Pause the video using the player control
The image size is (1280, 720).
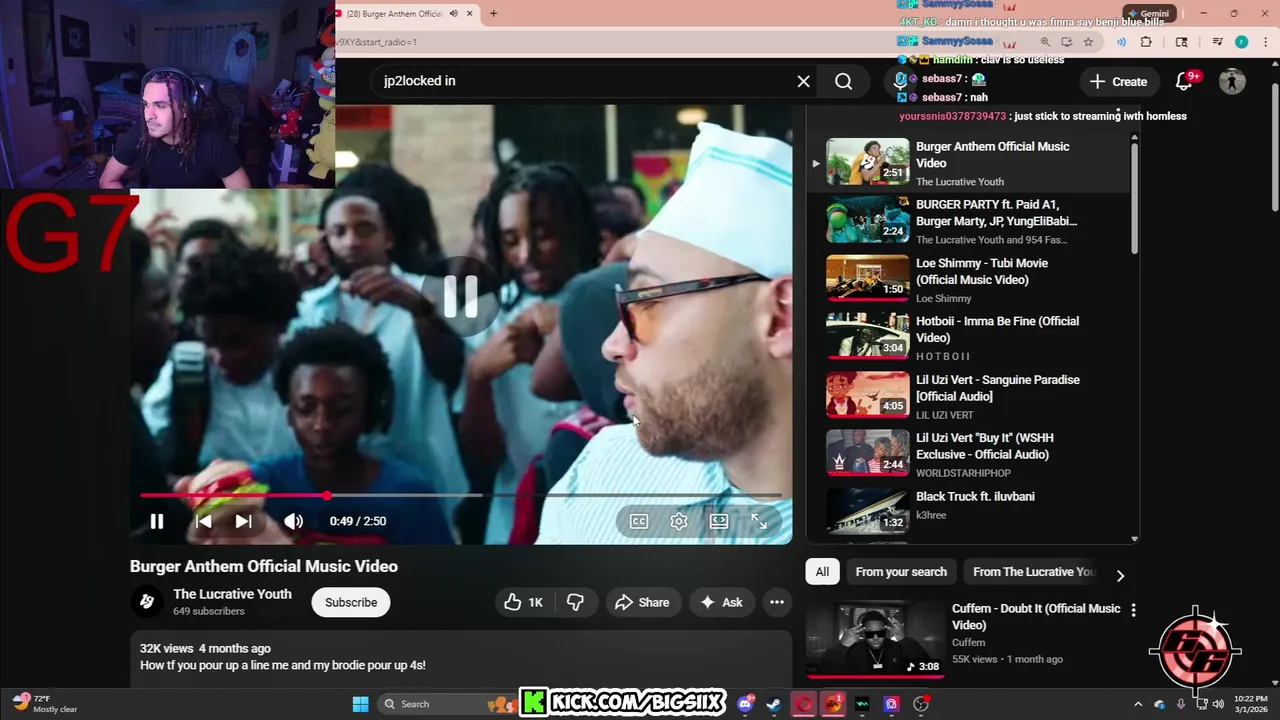click(157, 521)
